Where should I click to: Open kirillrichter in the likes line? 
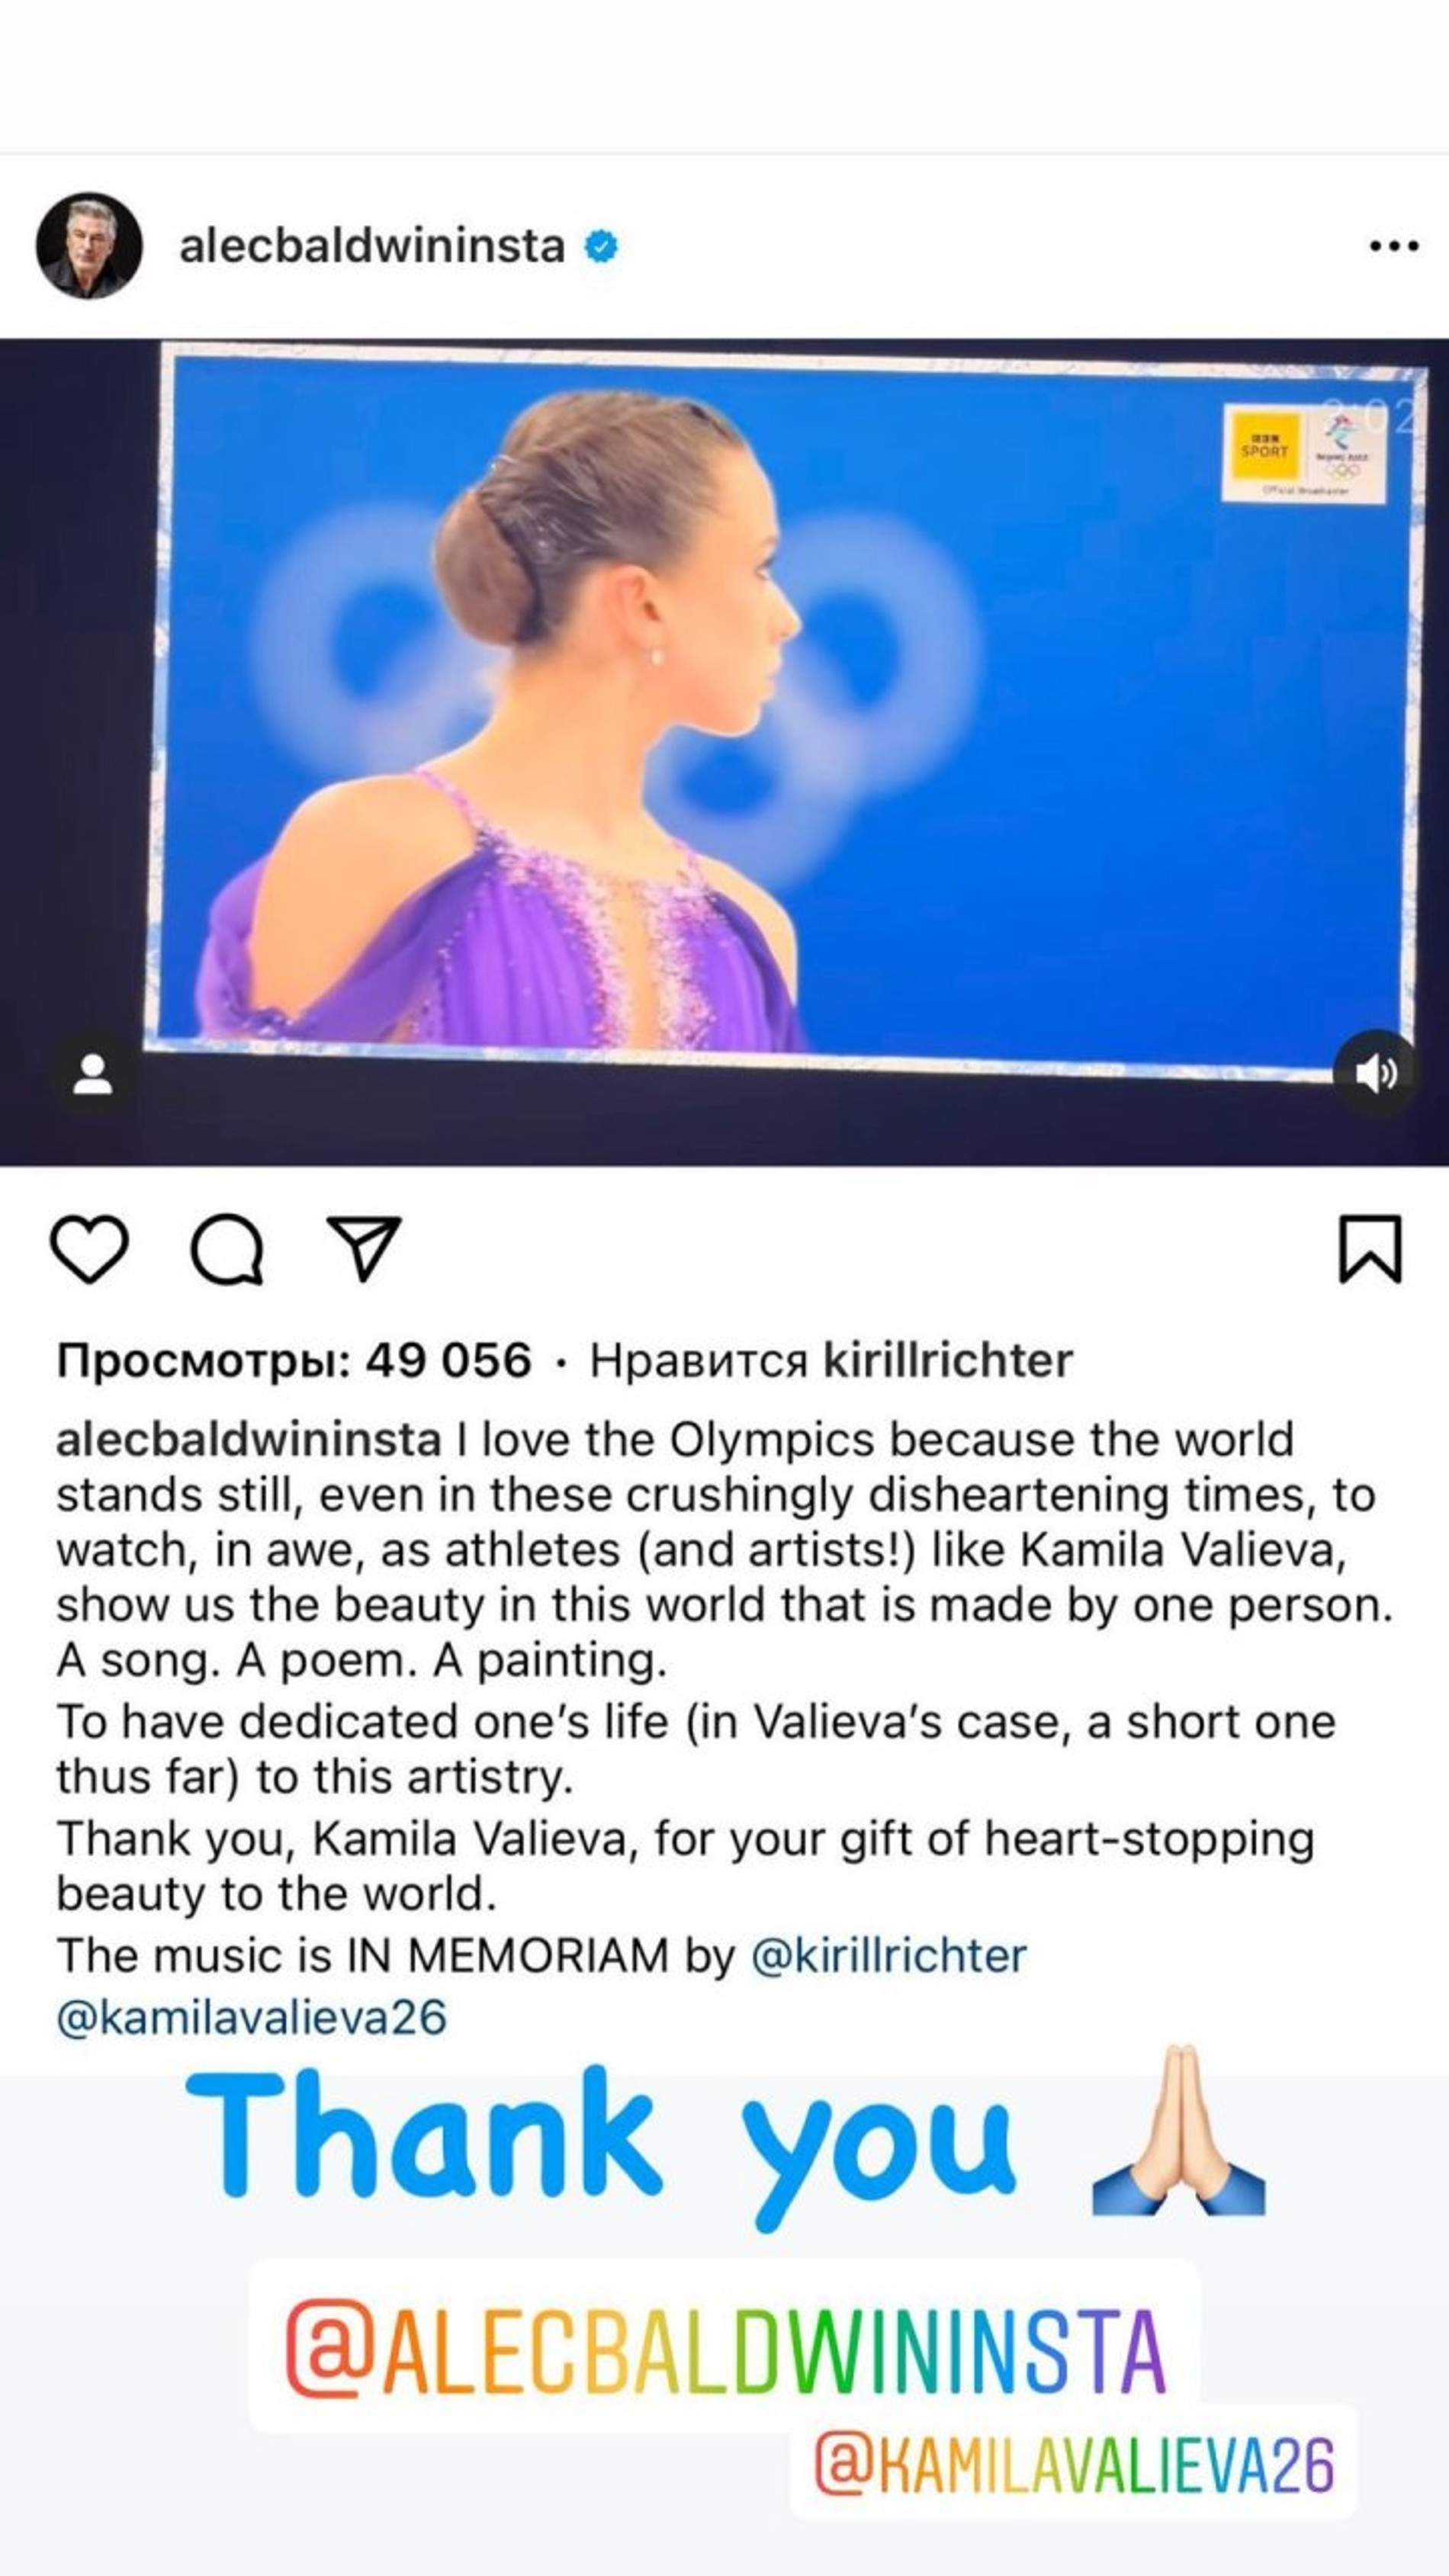947,1360
